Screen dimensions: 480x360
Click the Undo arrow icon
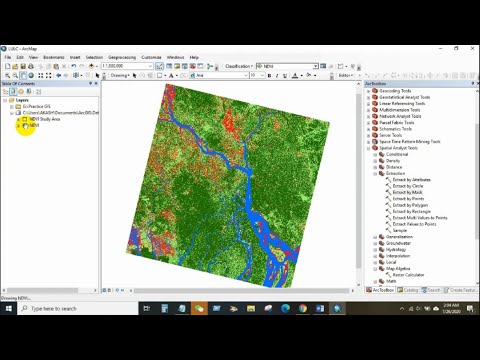[x=74, y=66]
